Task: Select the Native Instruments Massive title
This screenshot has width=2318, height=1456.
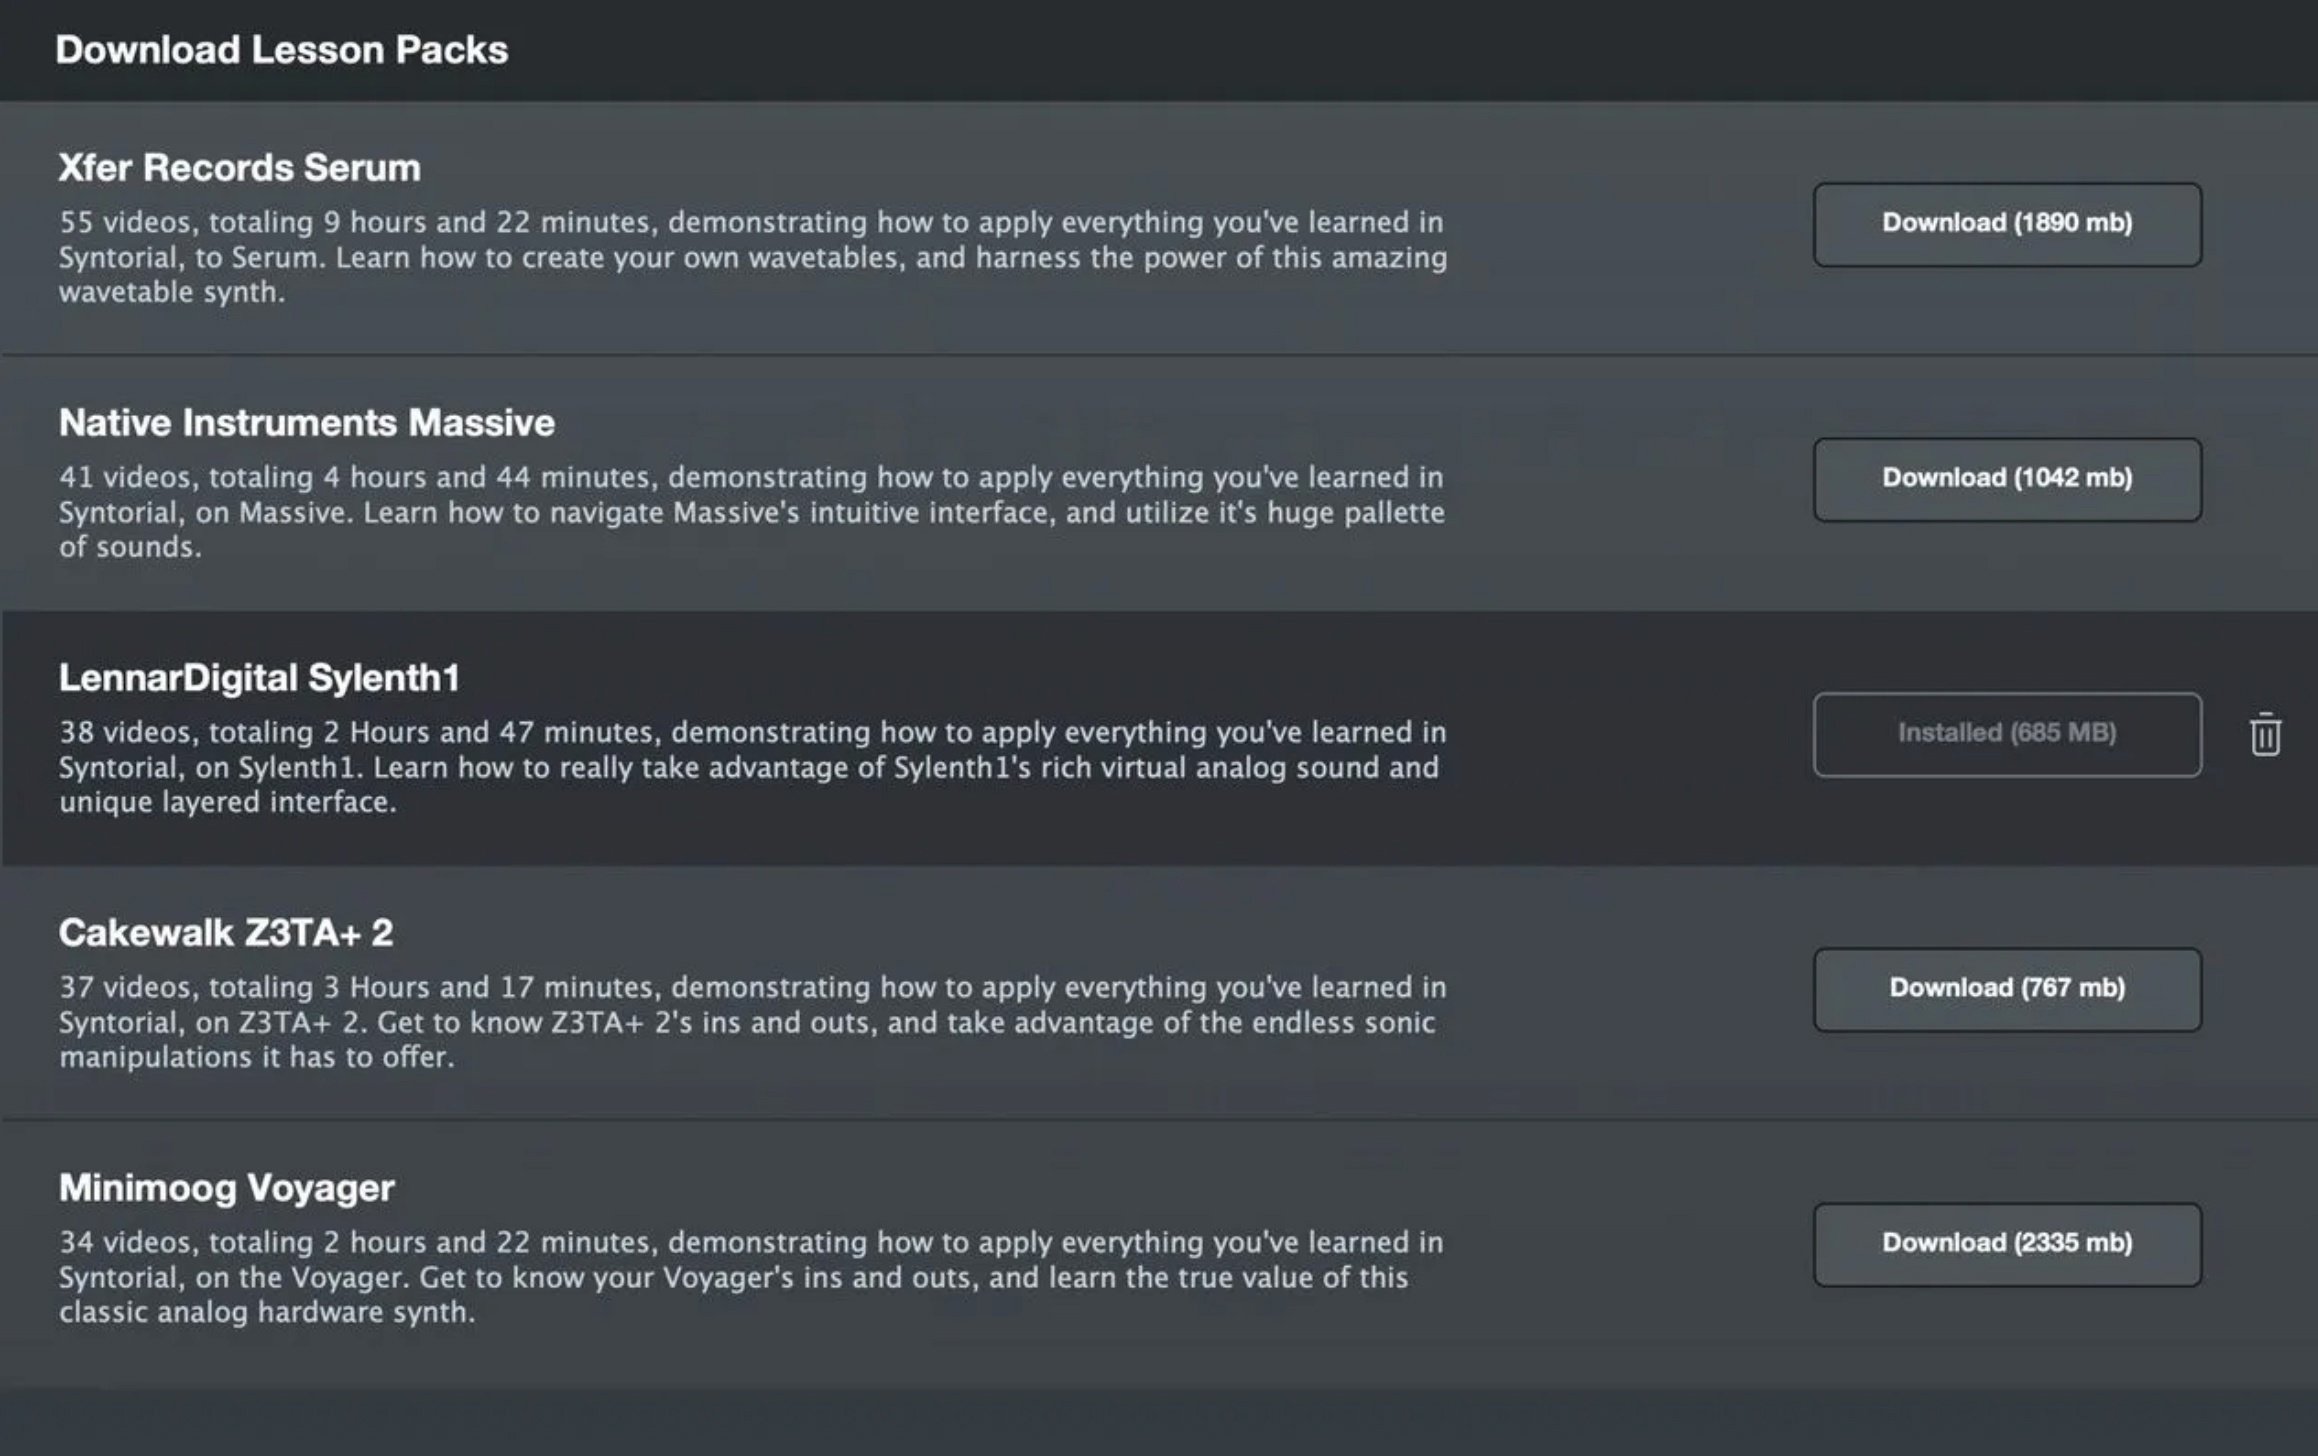Action: click(x=306, y=422)
